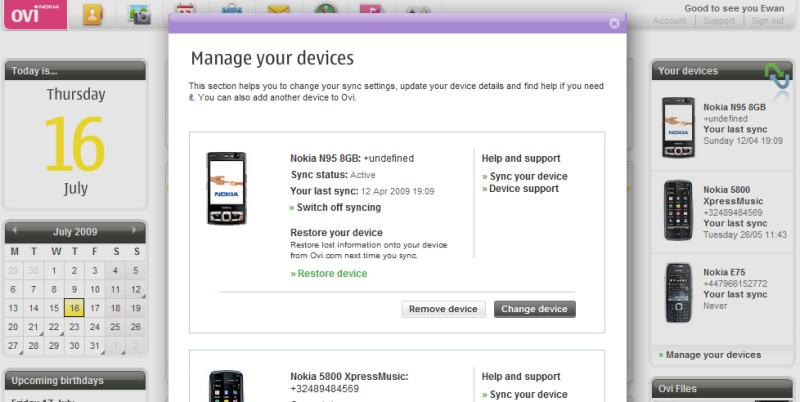
Task: Open the Store shopping bag icon
Action: coord(232,10)
